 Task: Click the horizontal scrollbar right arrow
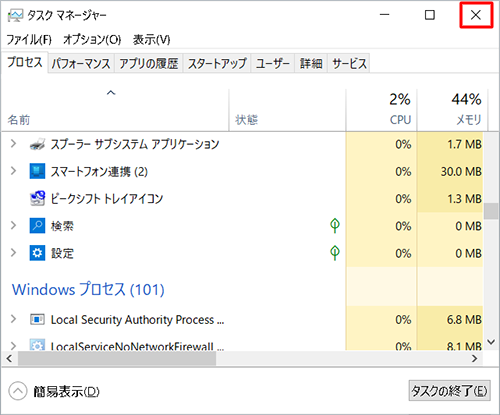(475, 359)
